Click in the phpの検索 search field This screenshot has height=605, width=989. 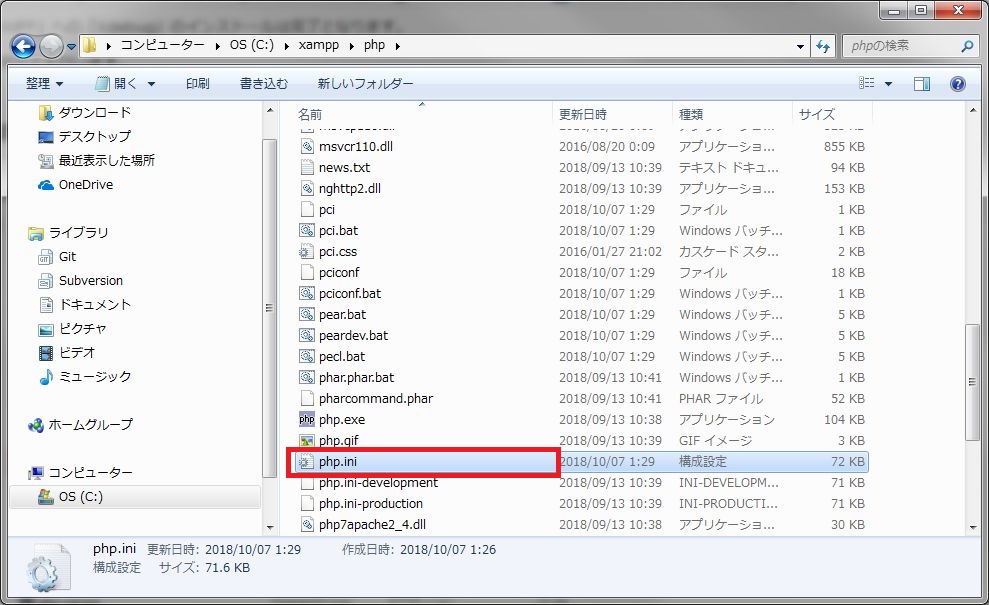point(902,46)
